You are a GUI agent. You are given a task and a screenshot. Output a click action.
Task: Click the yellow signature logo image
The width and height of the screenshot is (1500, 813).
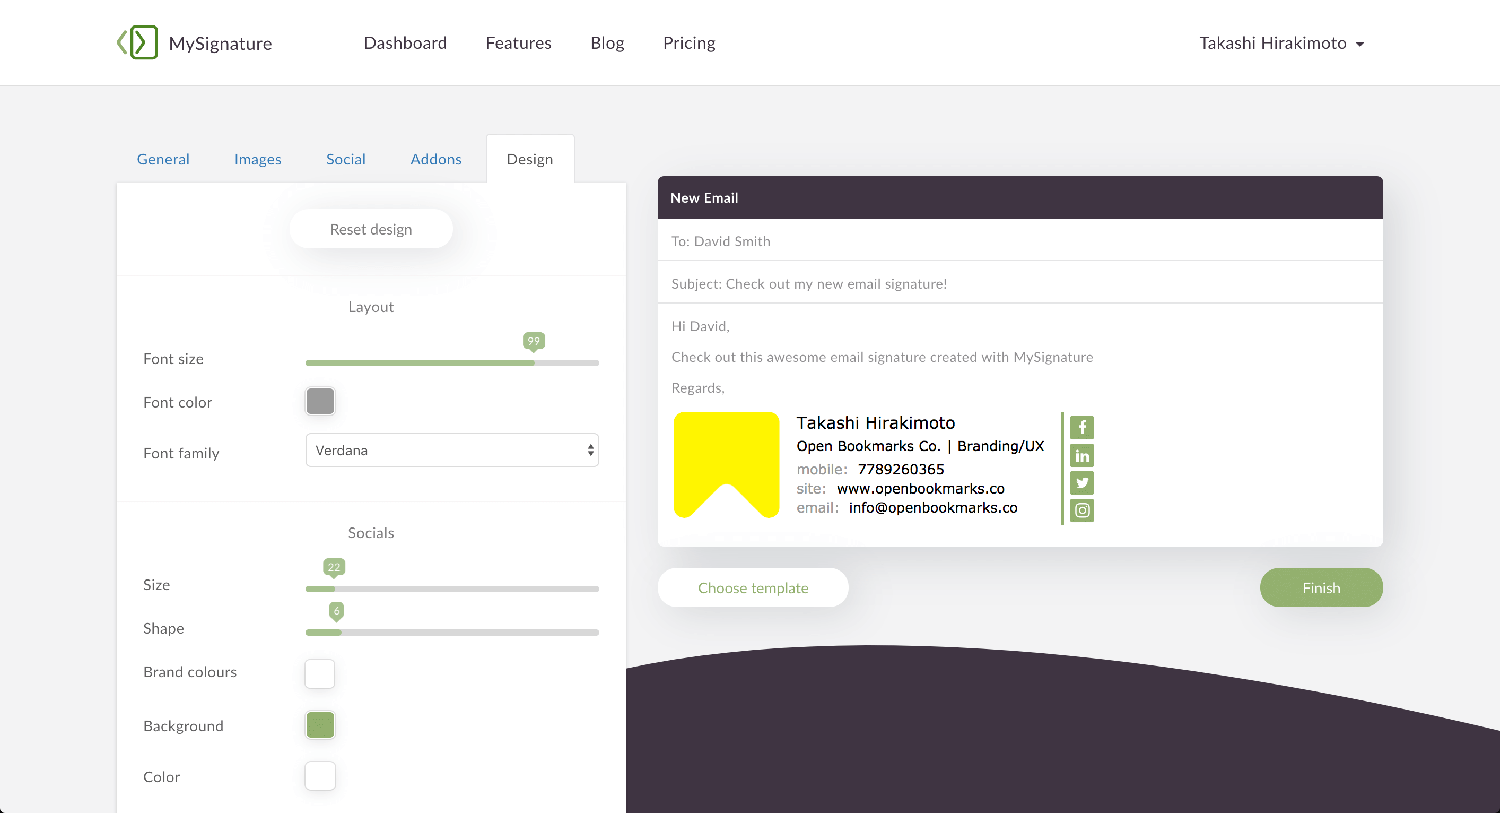coord(726,465)
